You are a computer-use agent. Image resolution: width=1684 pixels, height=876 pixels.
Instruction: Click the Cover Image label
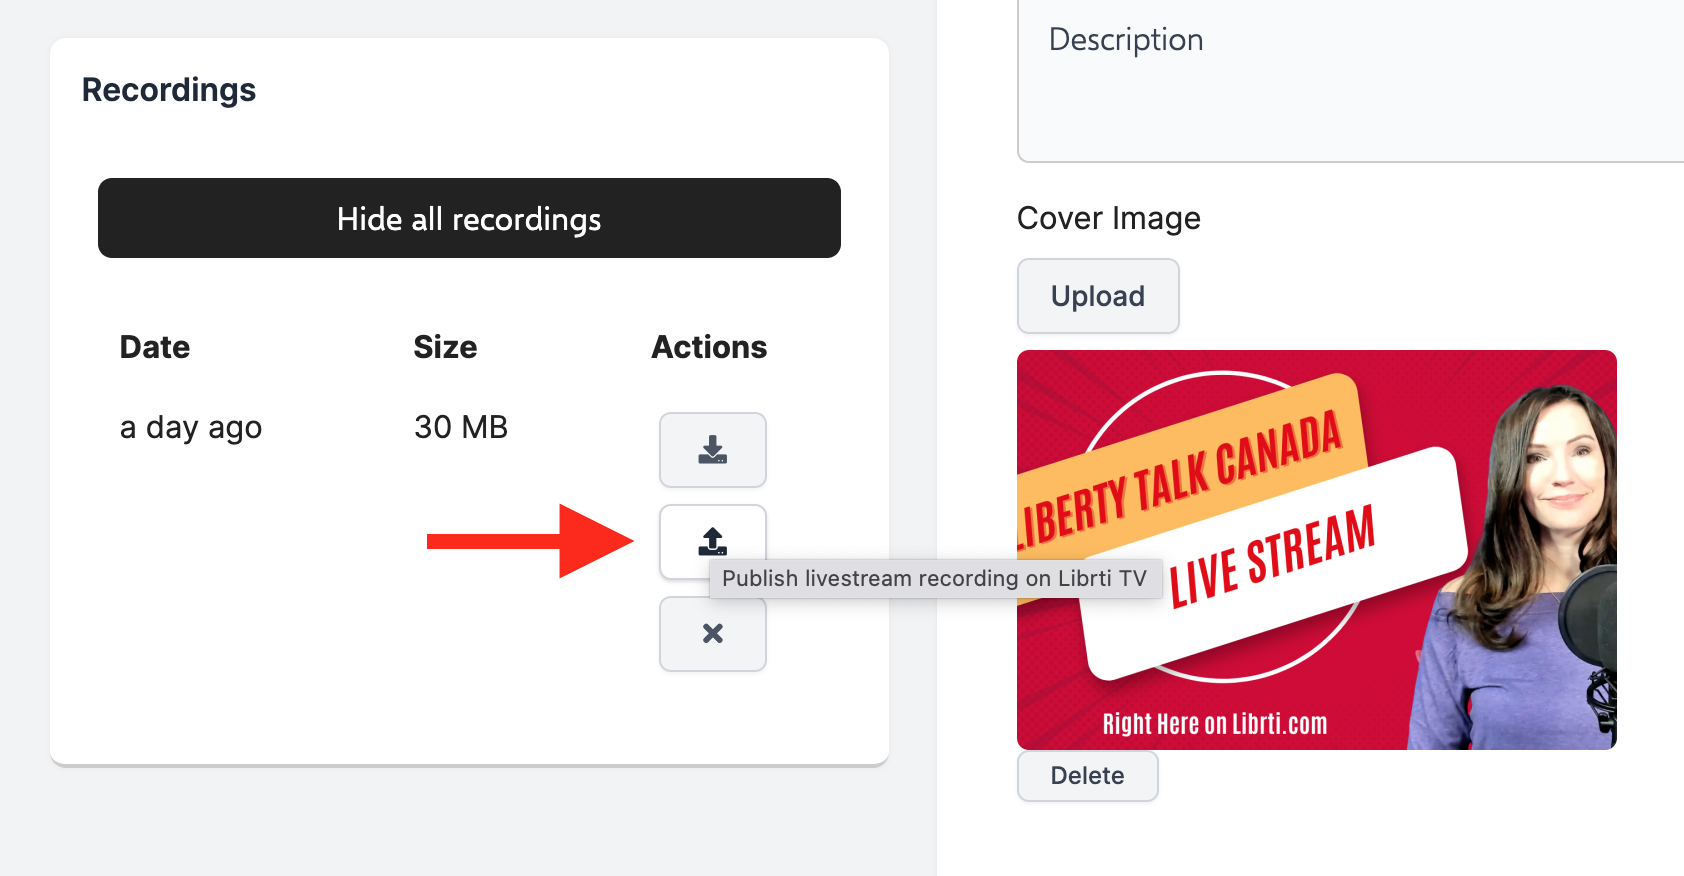pyautogui.click(x=1109, y=218)
